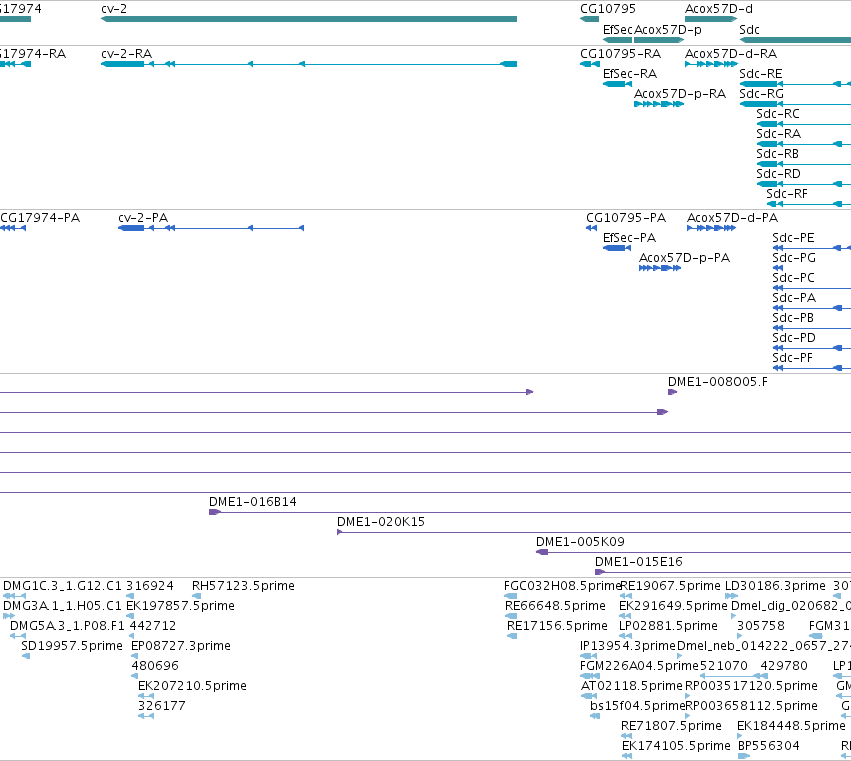The height and width of the screenshot is (761, 851).
Task: Click the Acox57D-p gene label
Action: click(x=668, y=30)
